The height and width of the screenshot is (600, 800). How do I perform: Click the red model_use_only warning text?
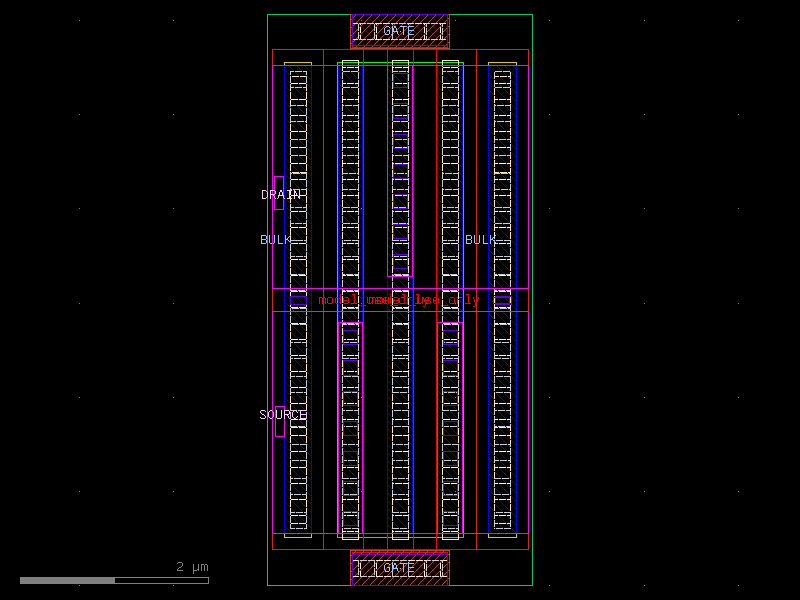coord(397,297)
